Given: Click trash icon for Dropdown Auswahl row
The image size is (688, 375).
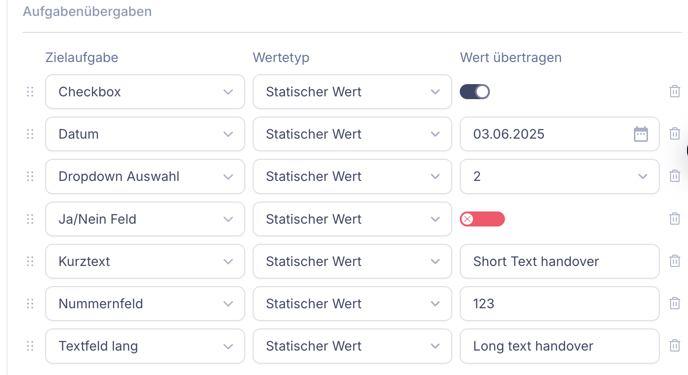Looking at the screenshot, I should pos(674,176).
